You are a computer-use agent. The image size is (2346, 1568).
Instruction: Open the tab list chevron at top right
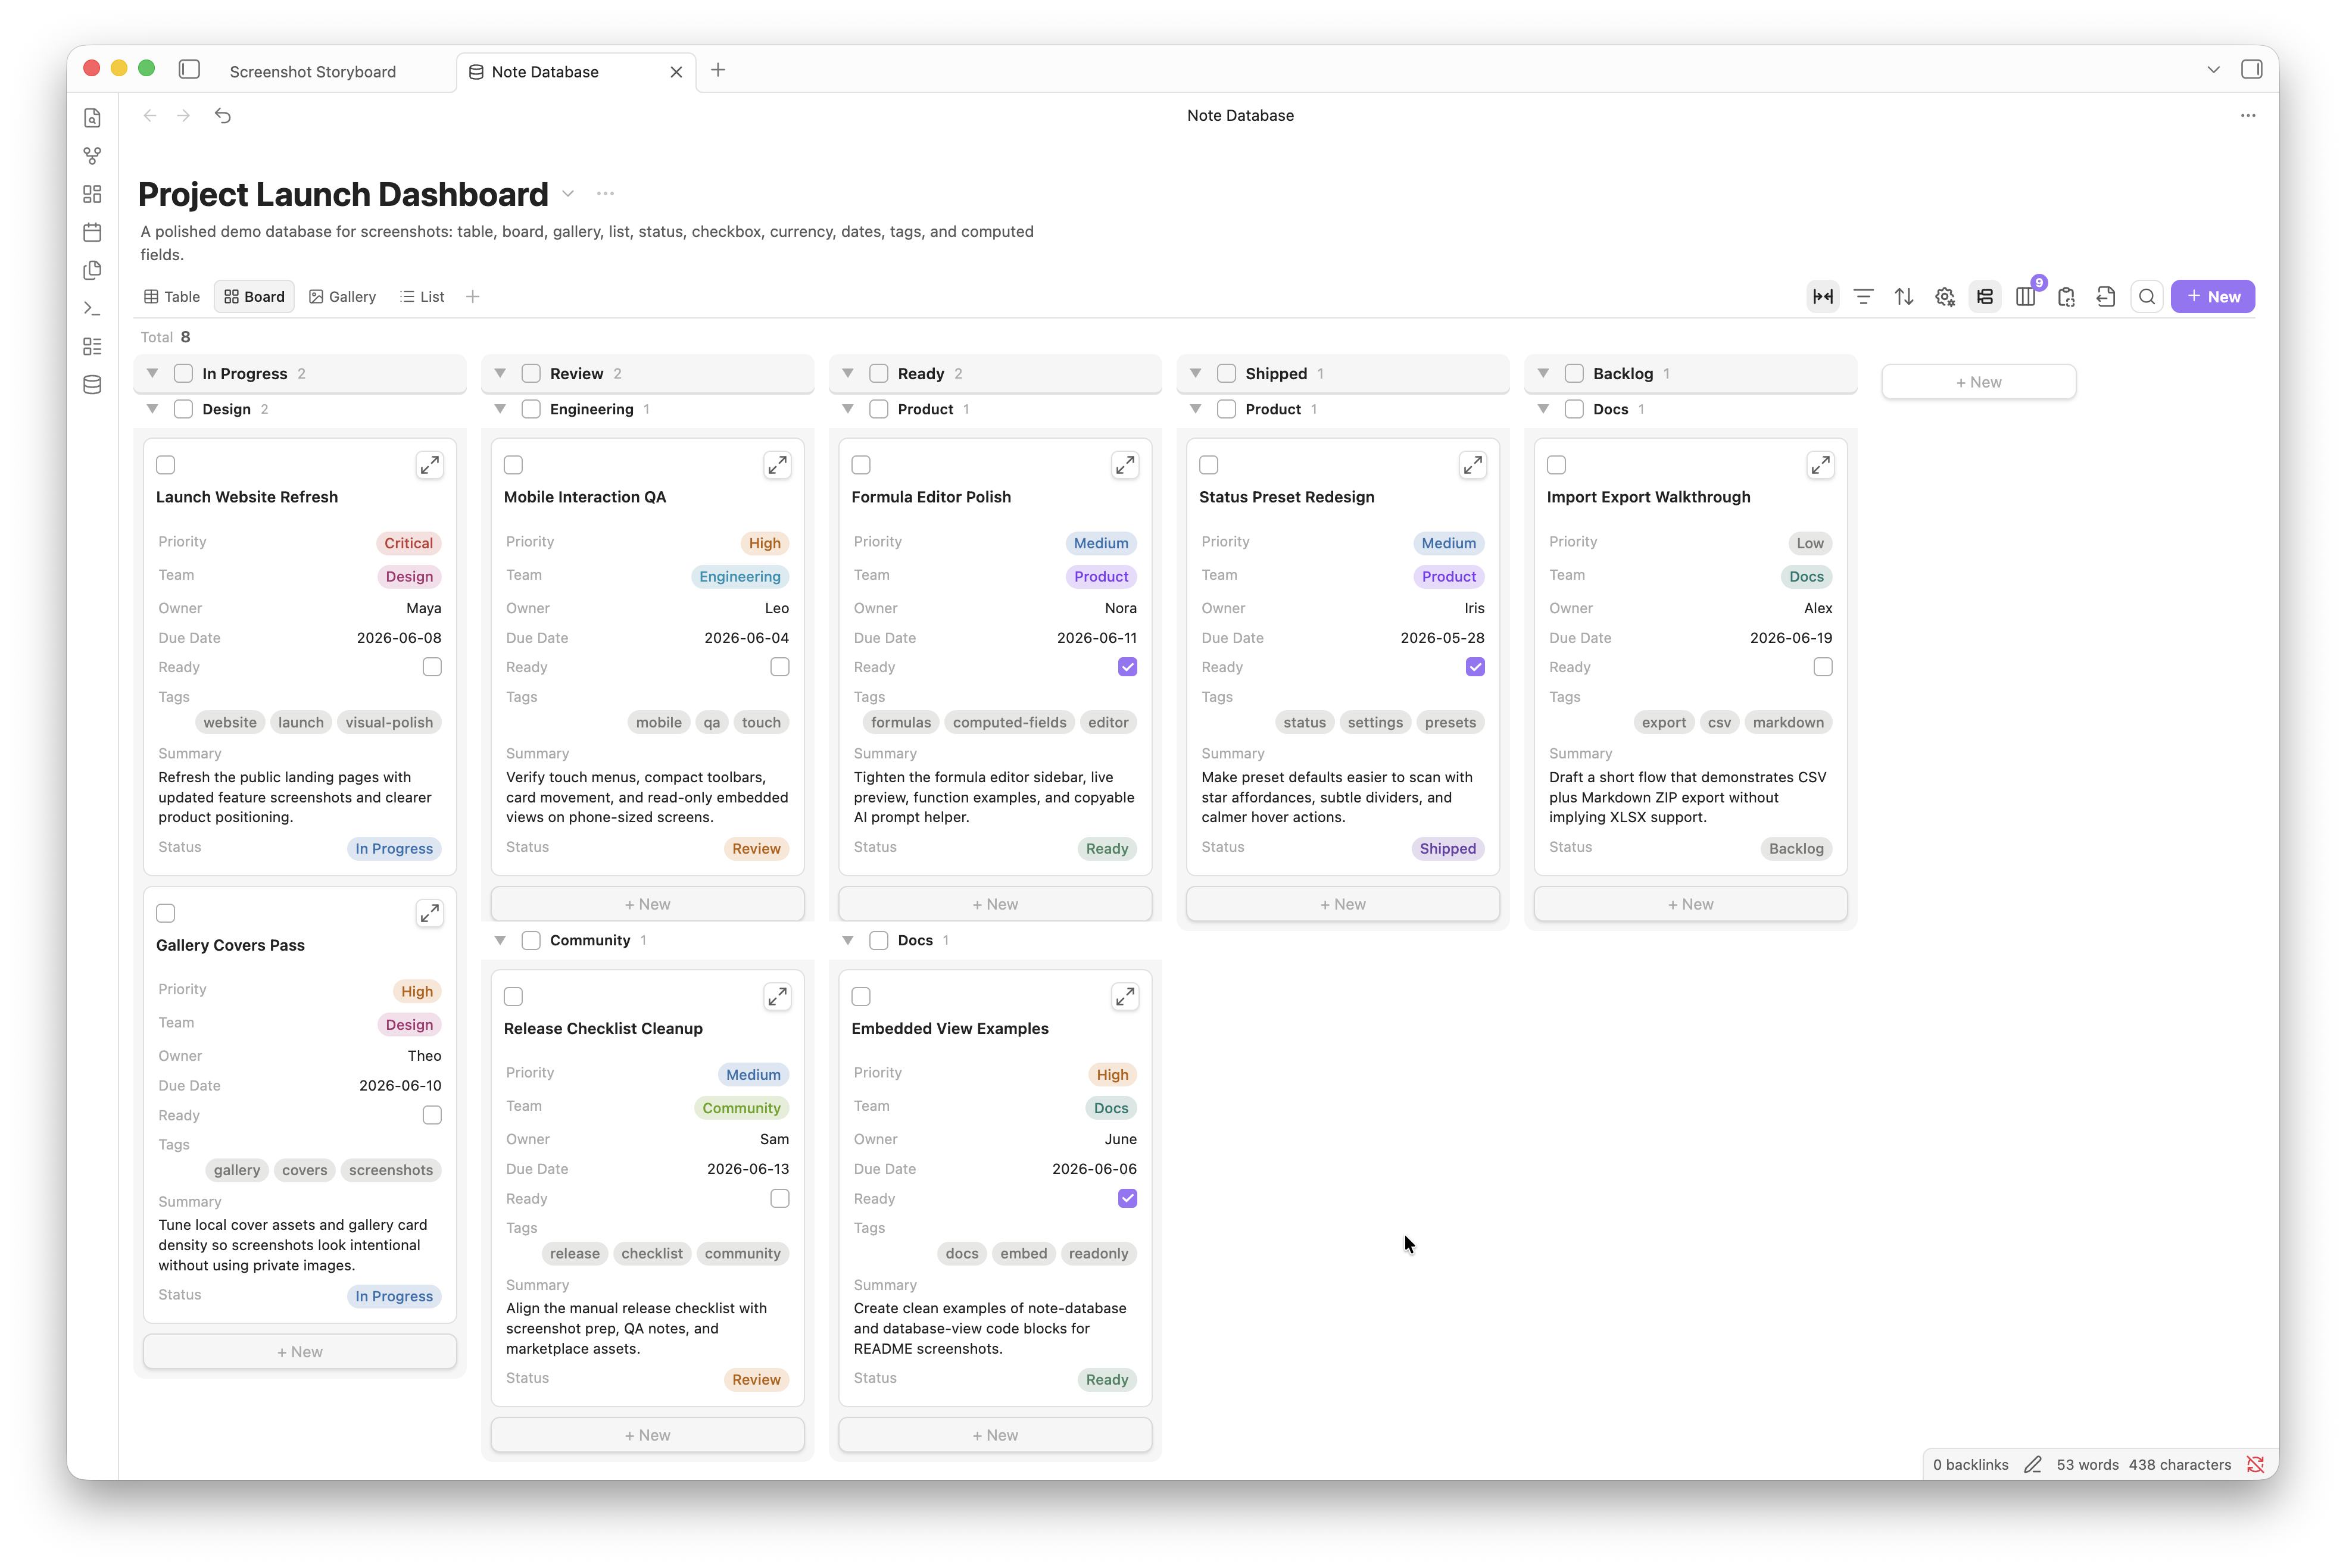(x=2213, y=70)
